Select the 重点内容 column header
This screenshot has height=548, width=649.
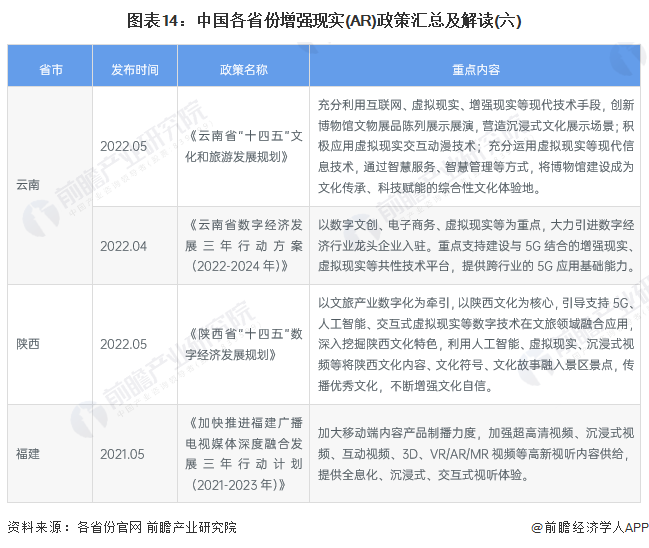(476, 69)
